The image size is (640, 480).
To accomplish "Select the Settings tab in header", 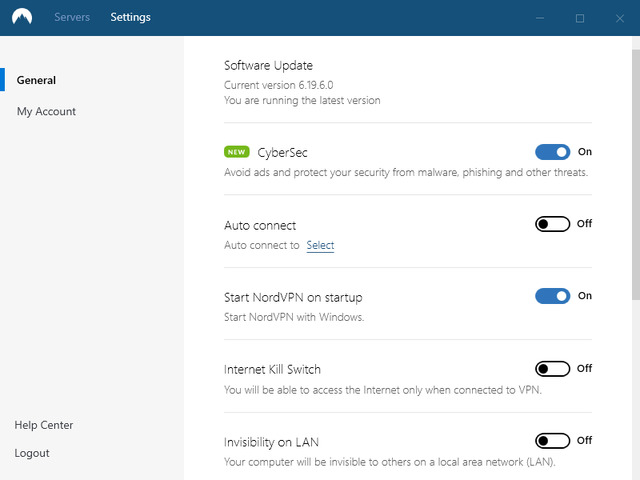I will click(x=131, y=17).
